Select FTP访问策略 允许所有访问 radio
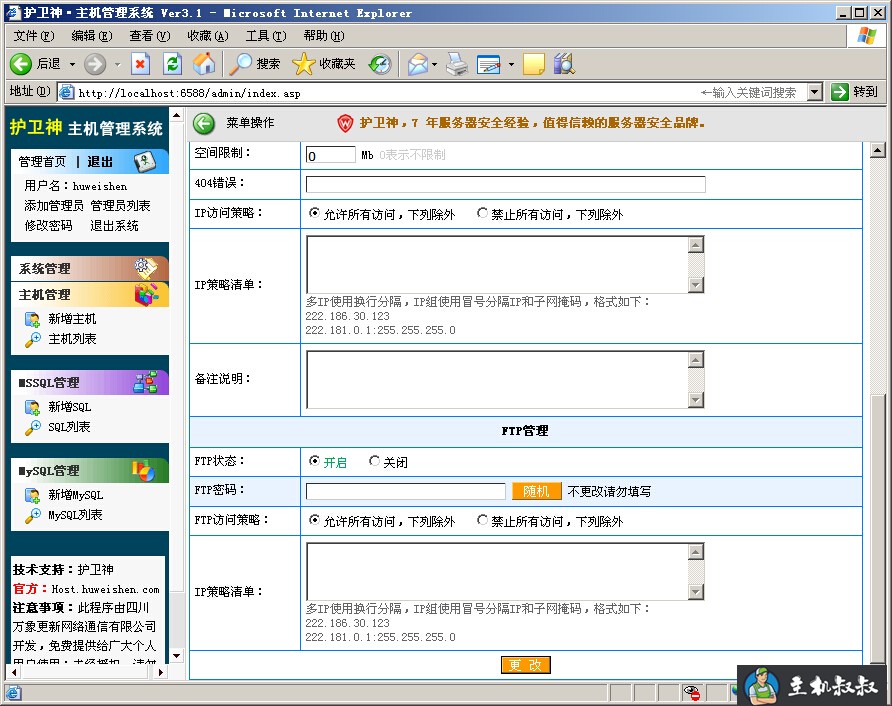This screenshot has width=892, height=706. point(314,519)
